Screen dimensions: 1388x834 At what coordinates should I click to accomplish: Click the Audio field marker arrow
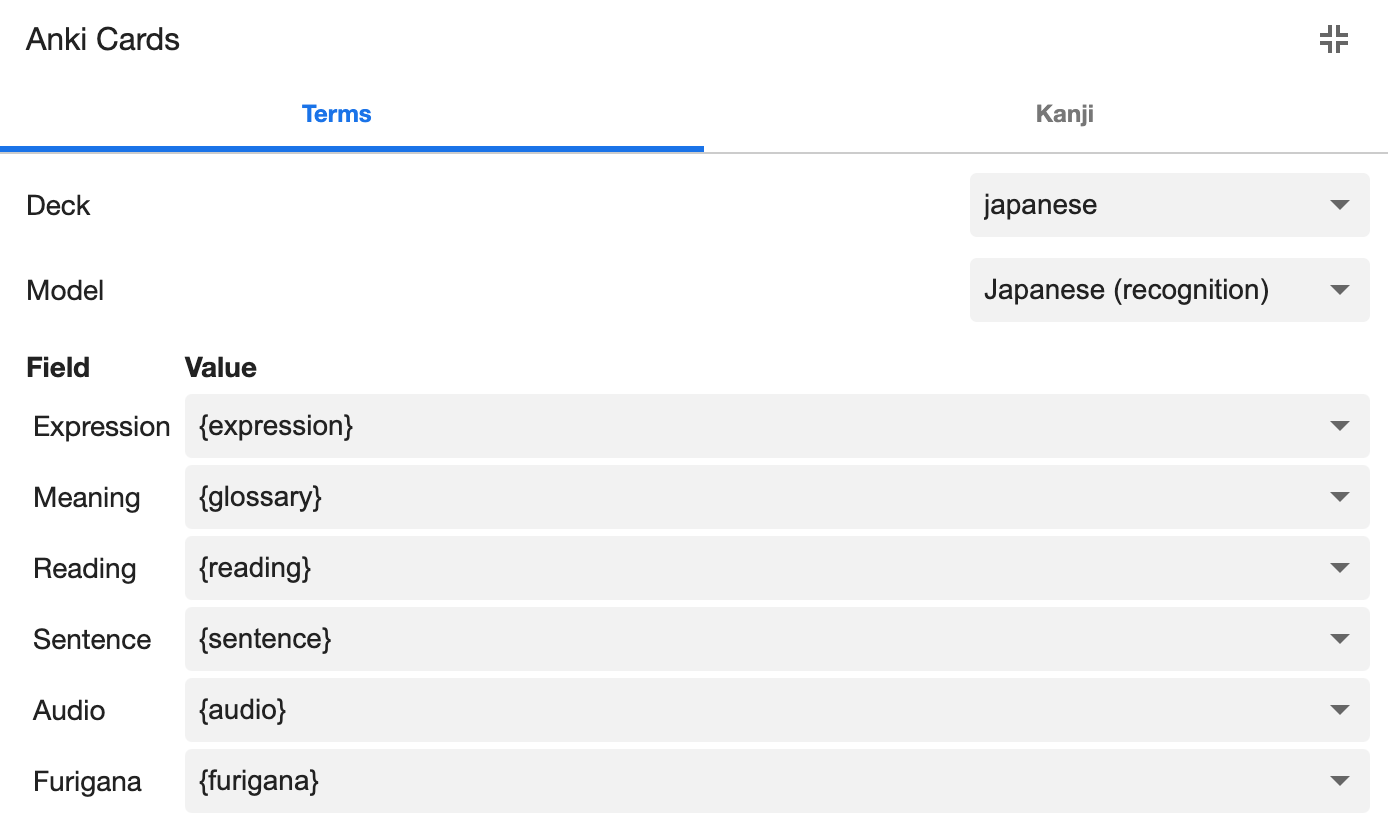(1340, 710)
